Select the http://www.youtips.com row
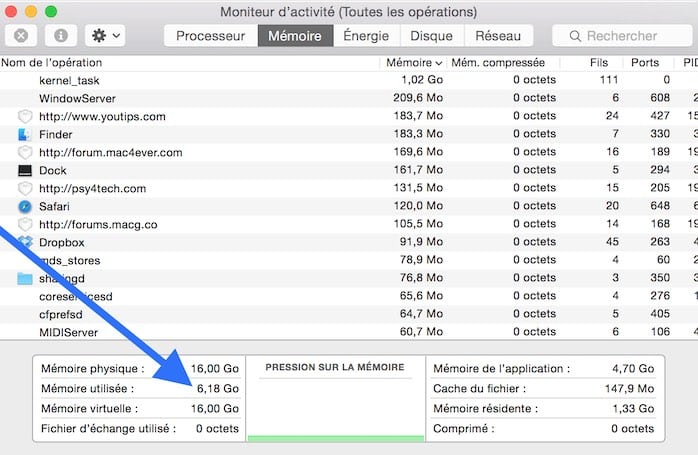The image size is (698, 455). click(349, 116)
